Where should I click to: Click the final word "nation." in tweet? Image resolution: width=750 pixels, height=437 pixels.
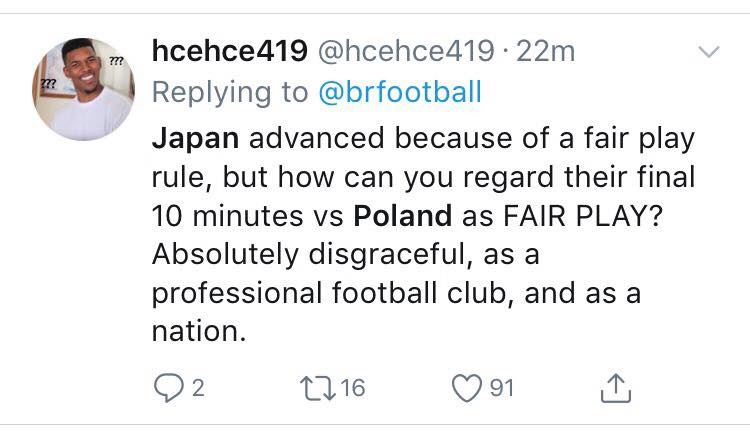198,333
